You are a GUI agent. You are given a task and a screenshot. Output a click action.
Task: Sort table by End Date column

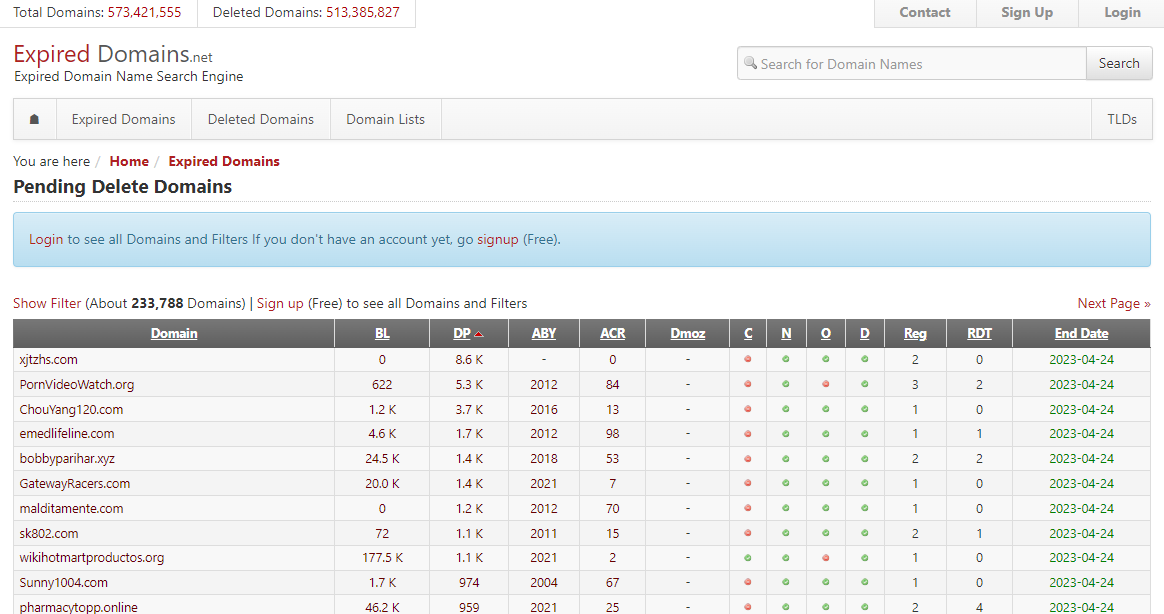click(1081, 334)
